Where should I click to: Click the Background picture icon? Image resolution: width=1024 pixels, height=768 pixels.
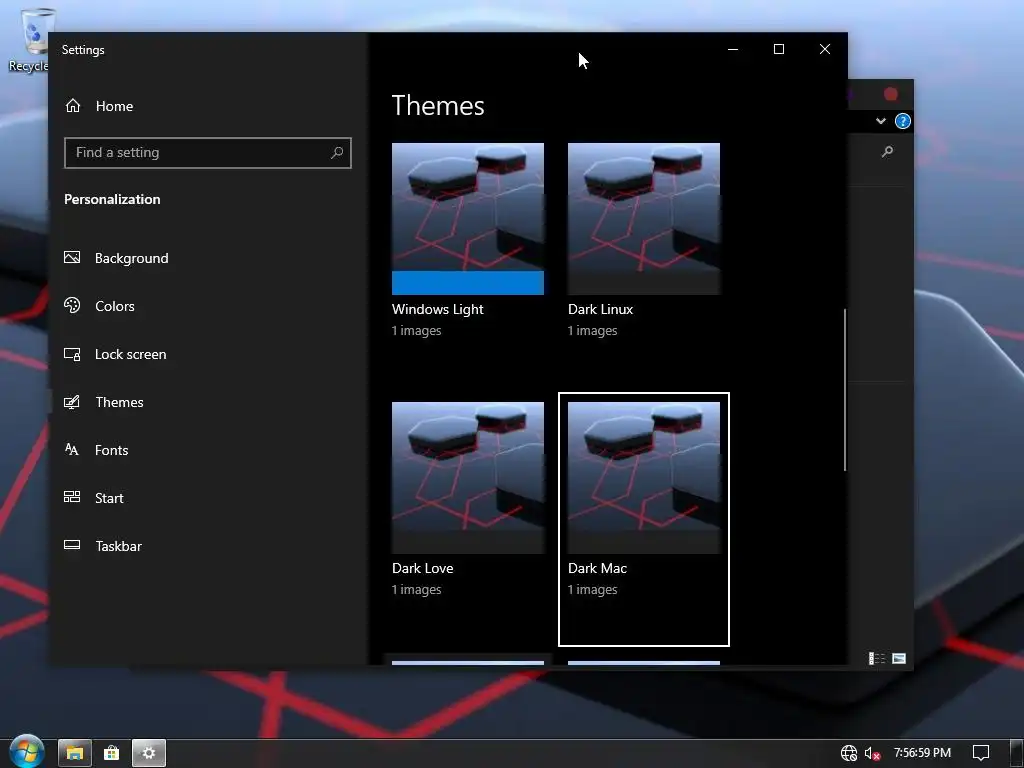(72, 257)
